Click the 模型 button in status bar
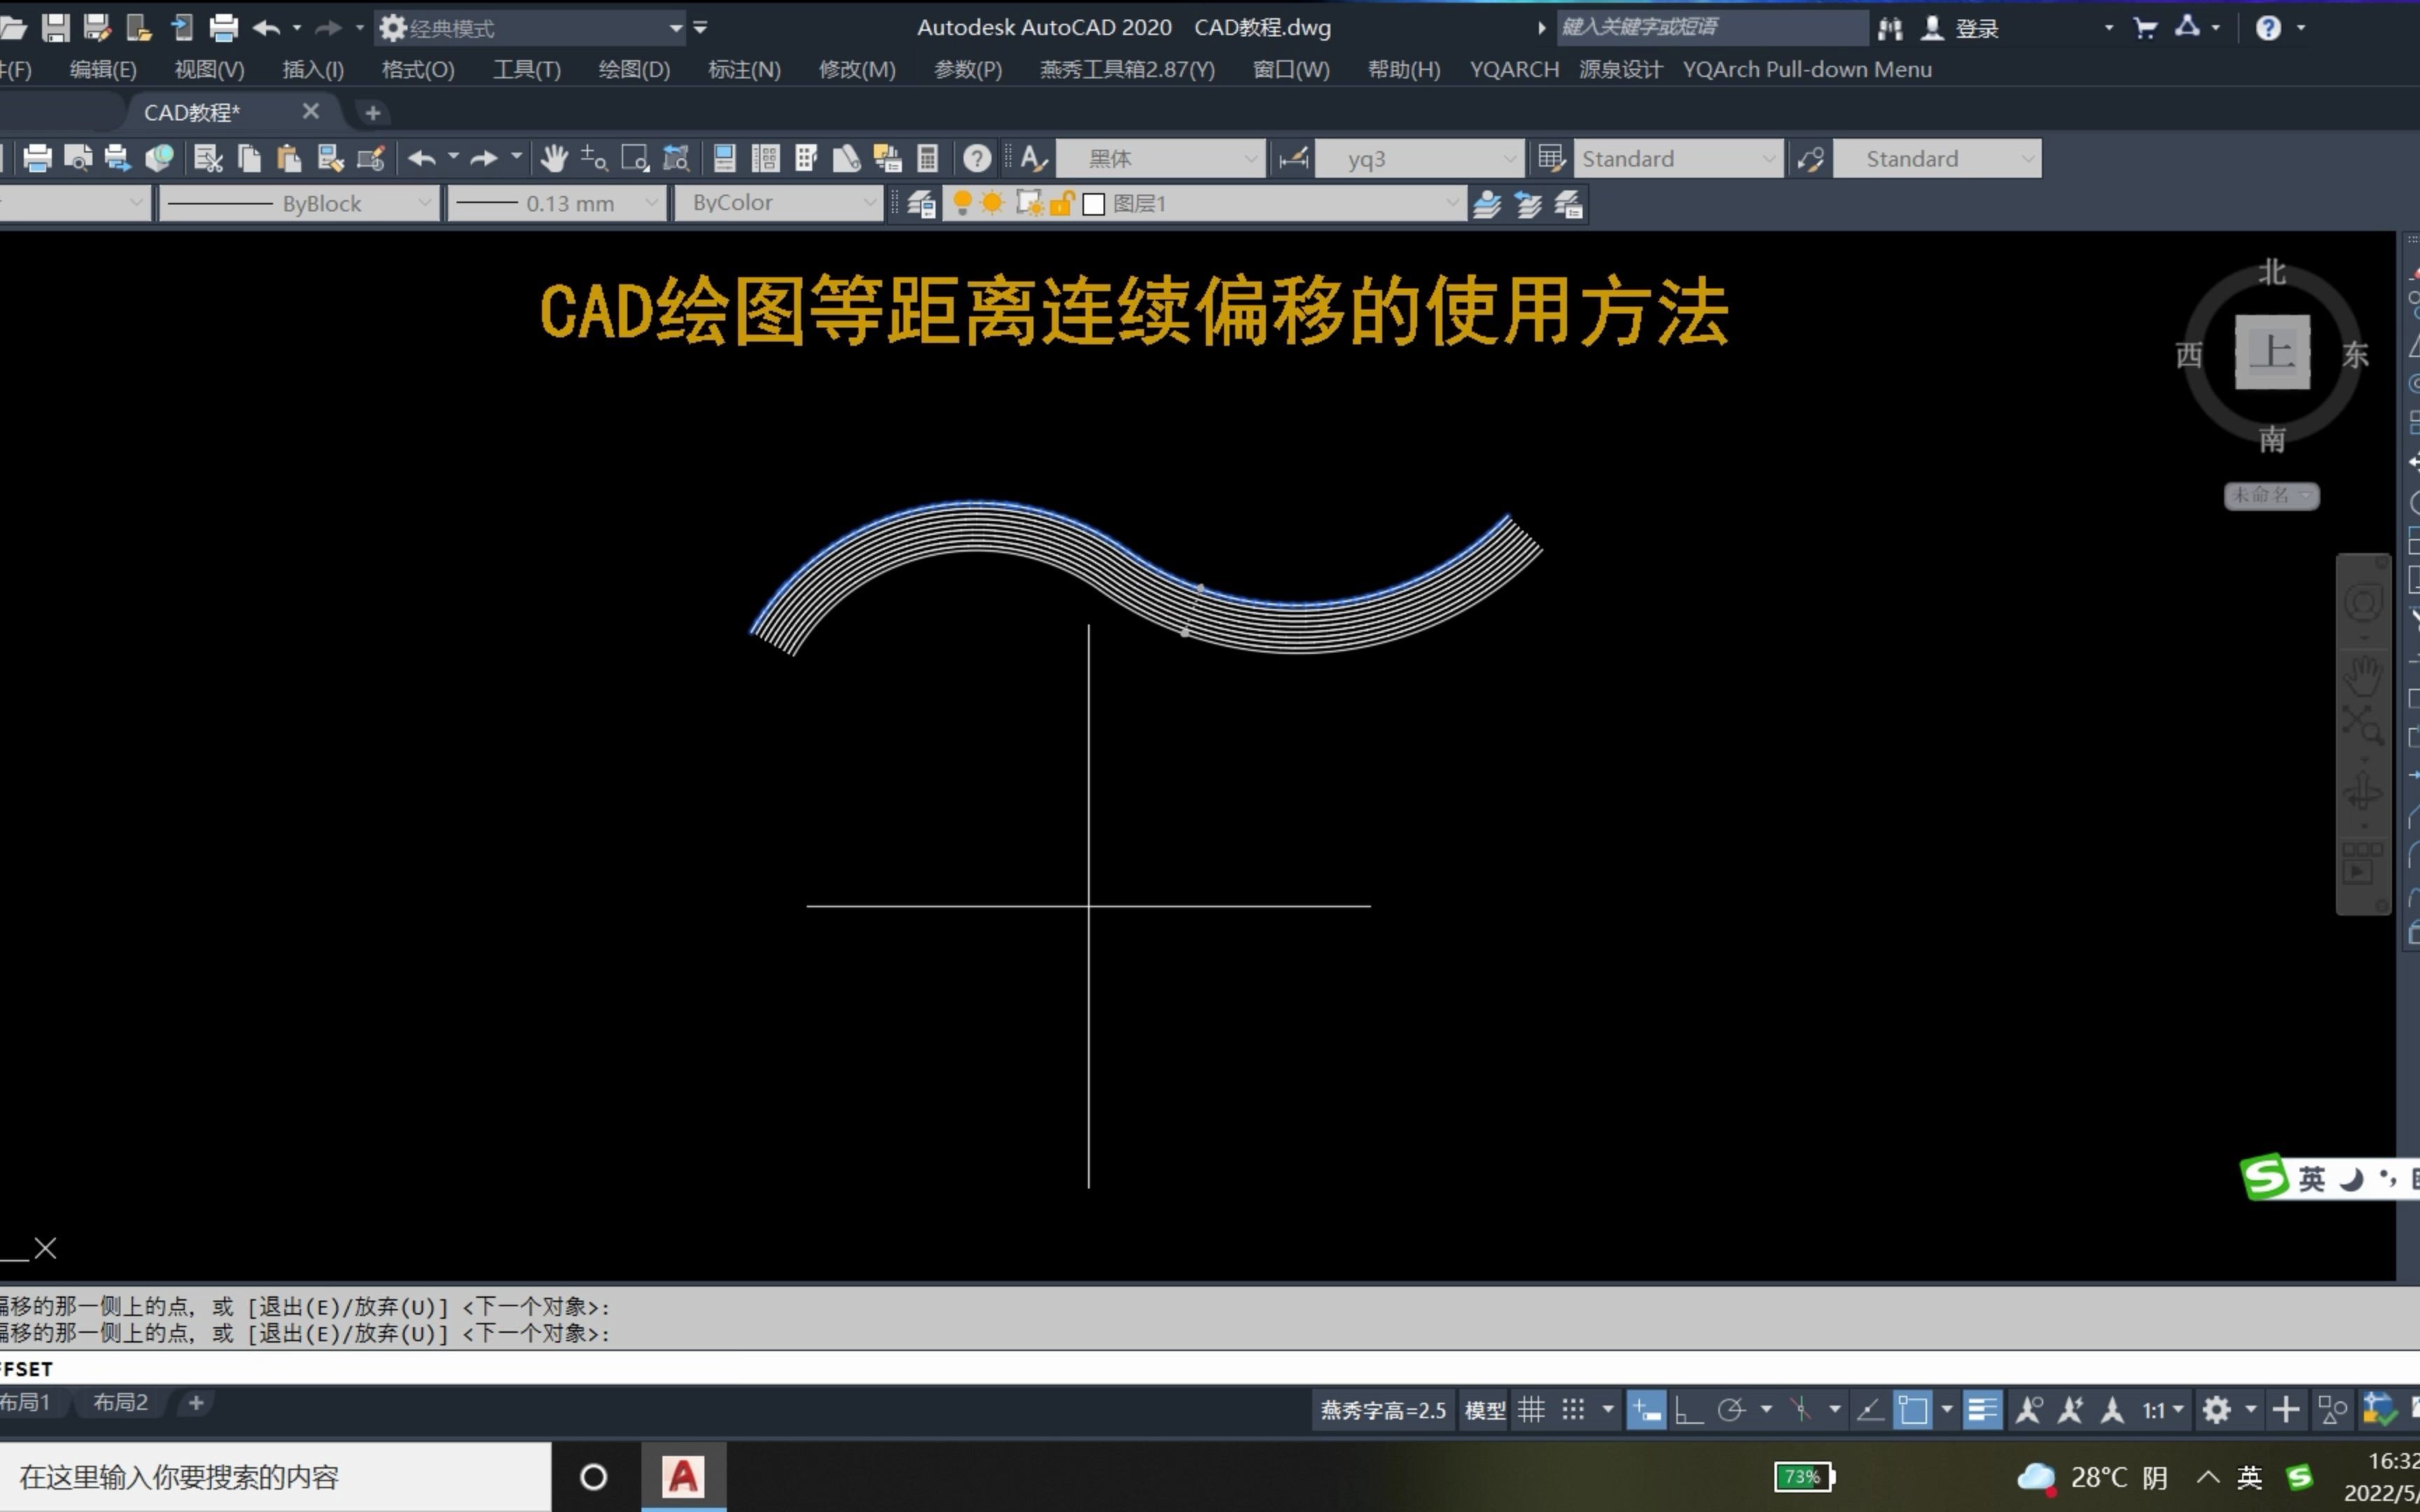Image resolution: width=2420 pixels, height=1512 pixels. click(1484, 1410)
